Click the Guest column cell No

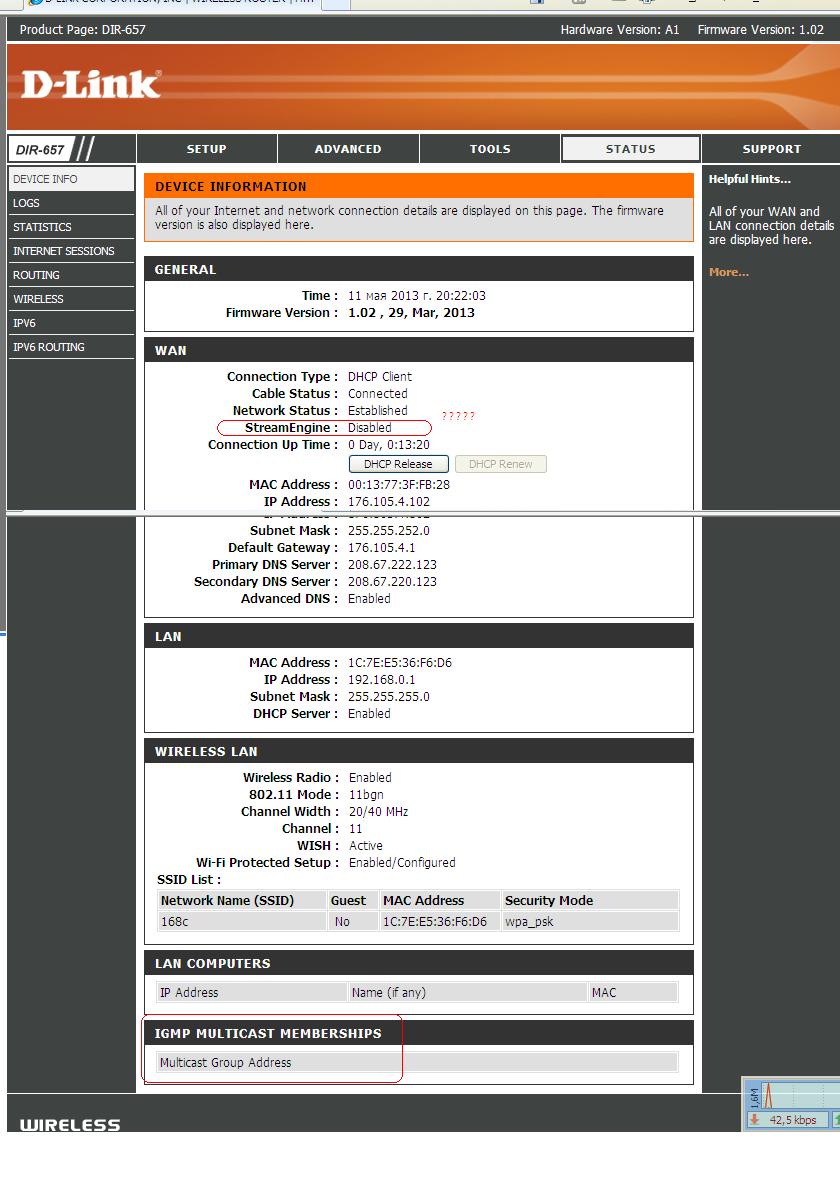click(x=353, y=922)
